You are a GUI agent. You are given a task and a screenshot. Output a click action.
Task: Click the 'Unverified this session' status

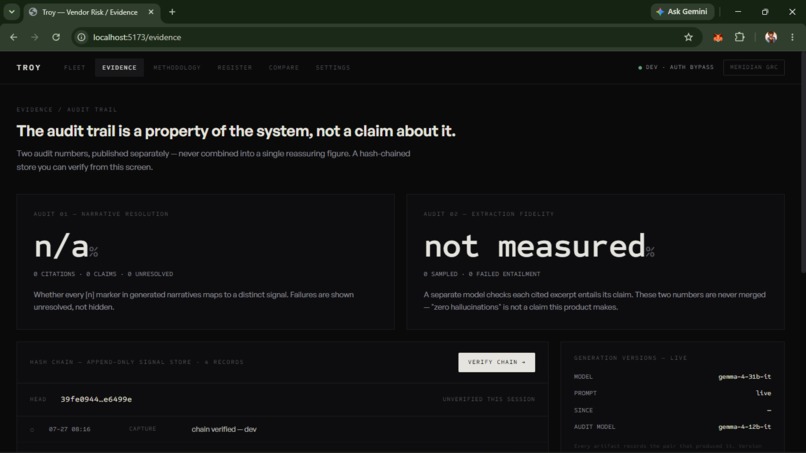coord(488,399)
